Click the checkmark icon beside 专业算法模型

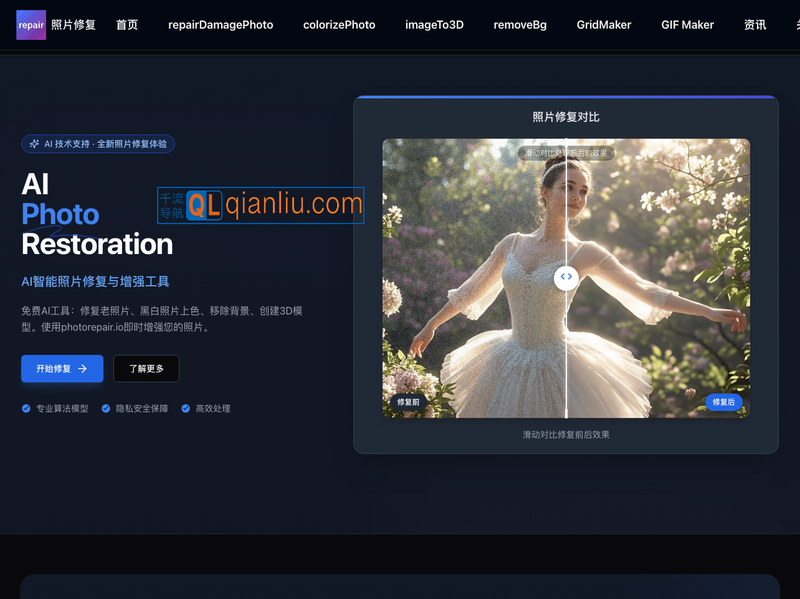[x=24, y=409]
